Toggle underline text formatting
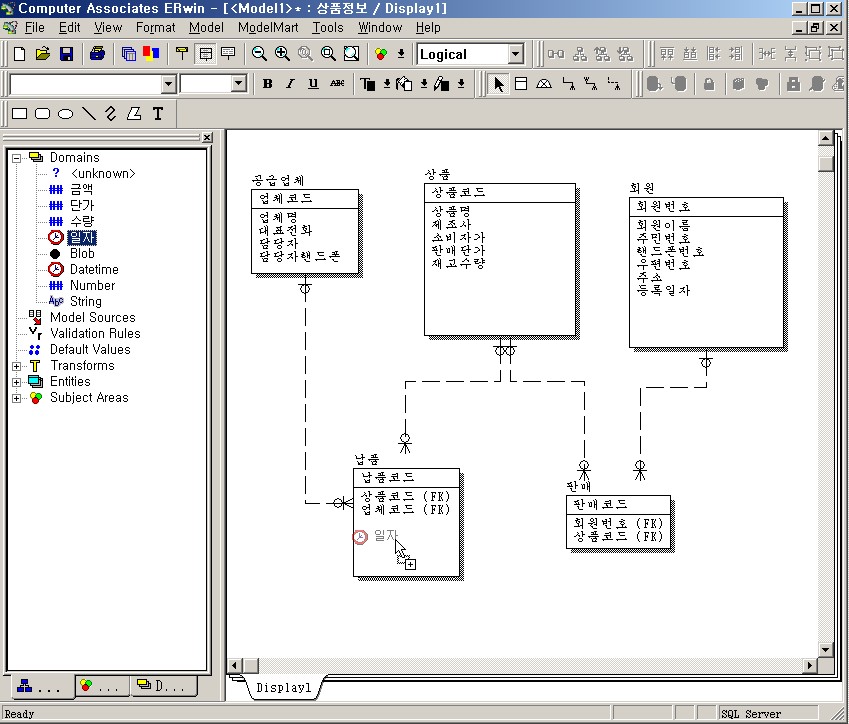 tap(314, 84)
